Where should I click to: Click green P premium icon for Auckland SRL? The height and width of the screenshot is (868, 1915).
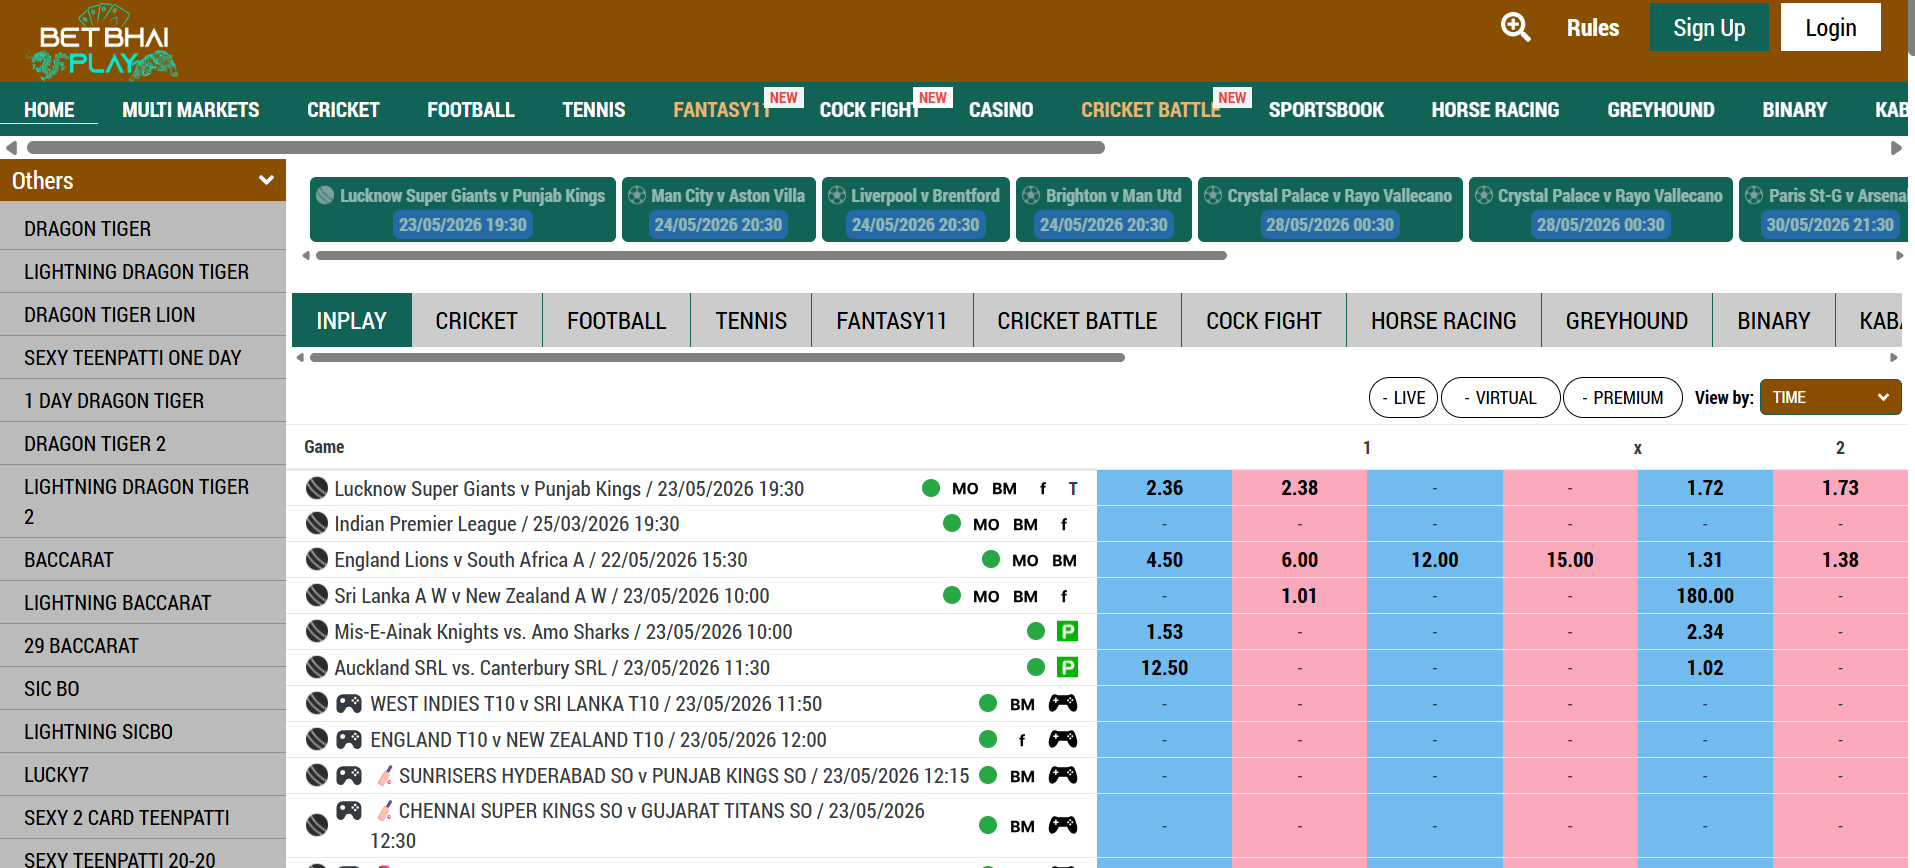click(x=1067, y=667)
